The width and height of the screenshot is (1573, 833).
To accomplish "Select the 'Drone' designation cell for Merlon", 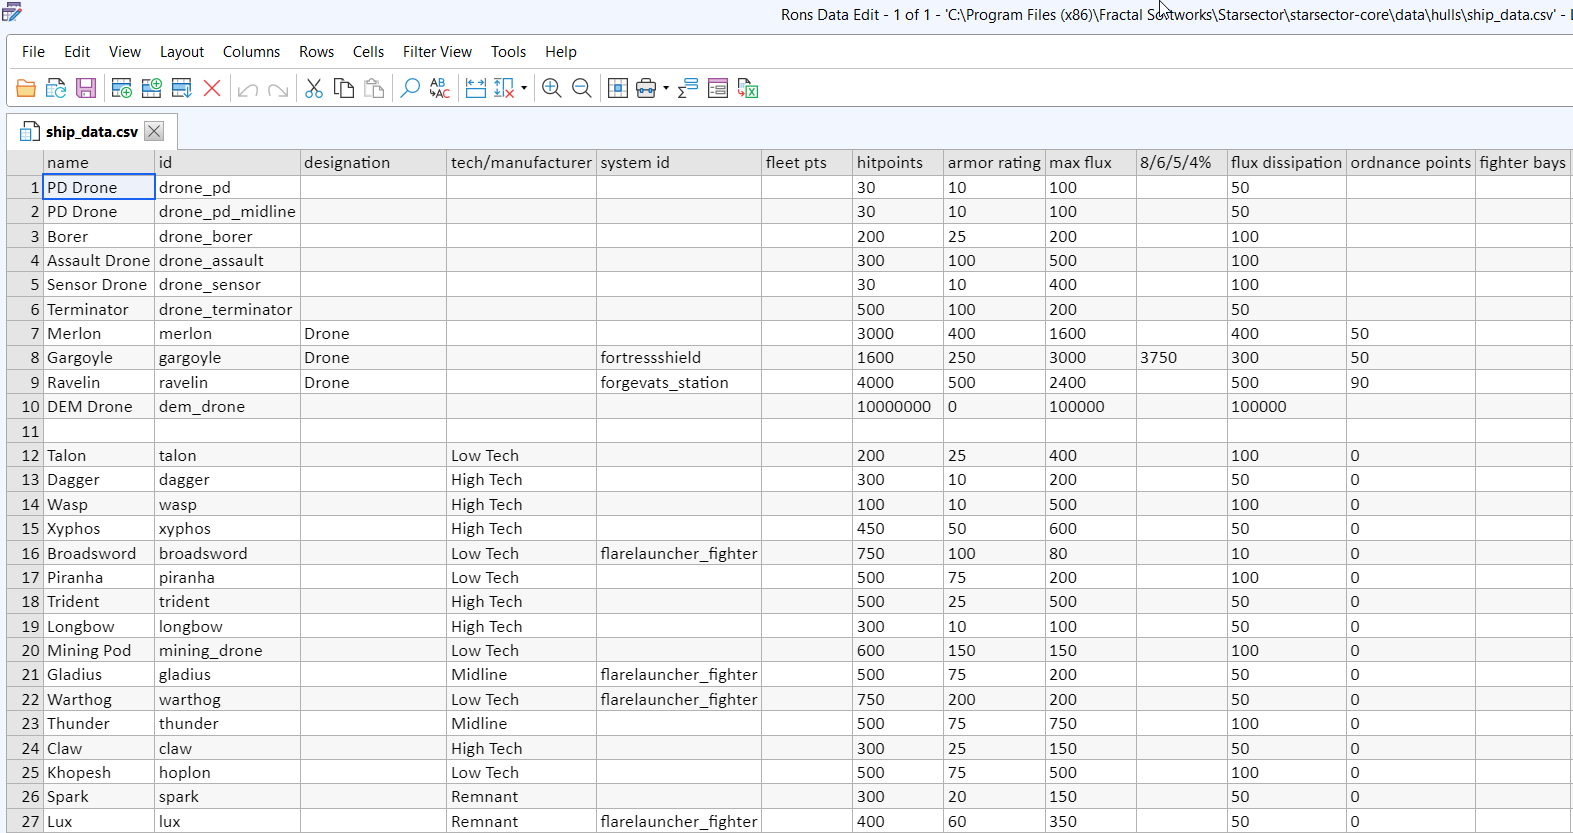I will [373, 333].
